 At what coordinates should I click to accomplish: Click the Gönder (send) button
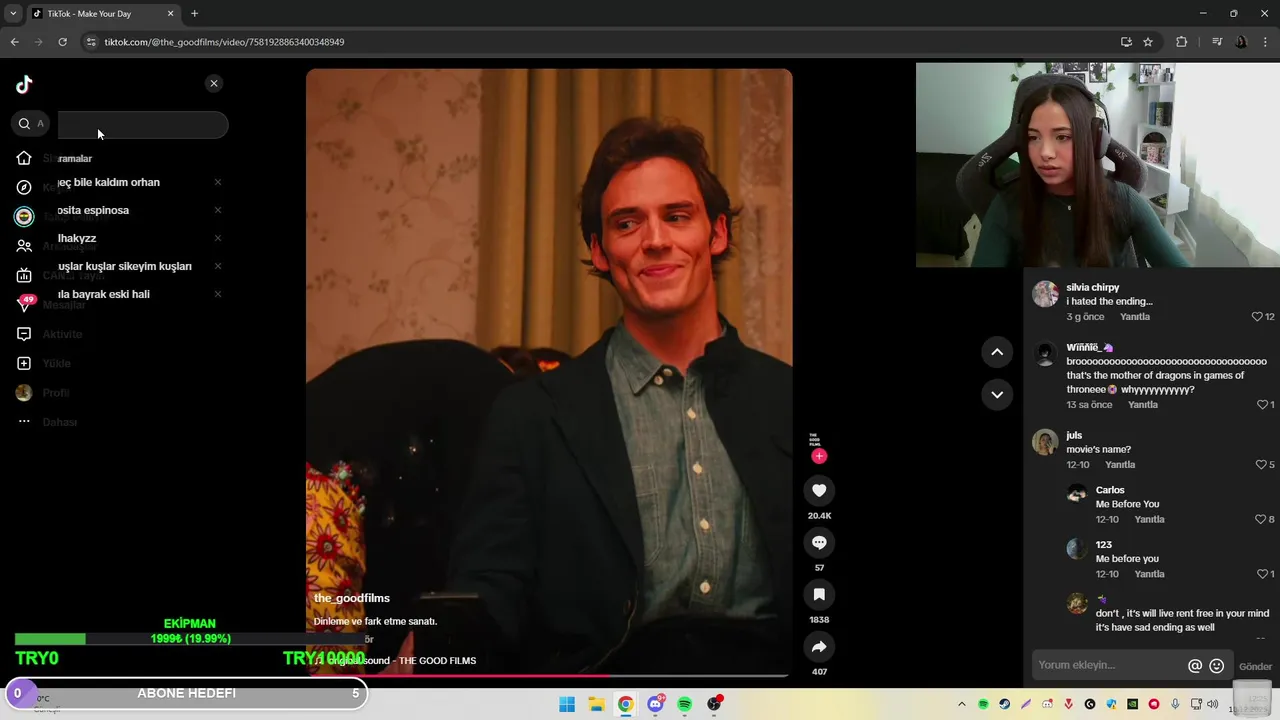click(x=1255, y=667)
